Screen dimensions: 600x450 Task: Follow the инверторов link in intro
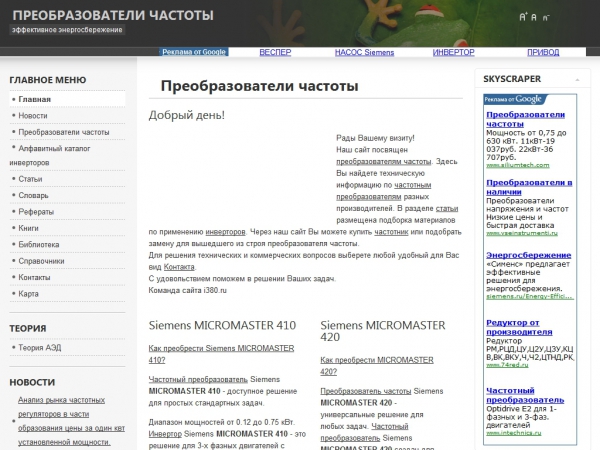click(x=225, y=232)
